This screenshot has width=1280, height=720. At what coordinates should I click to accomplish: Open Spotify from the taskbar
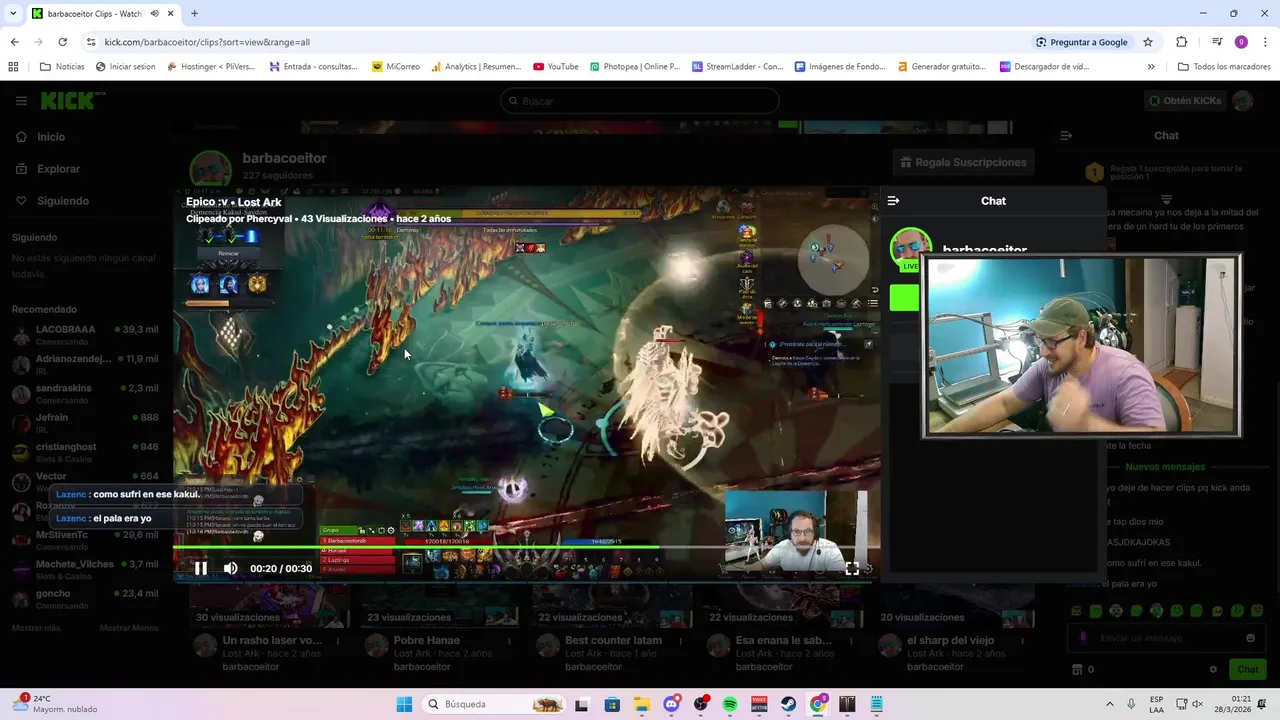click(x=730, y=704)
